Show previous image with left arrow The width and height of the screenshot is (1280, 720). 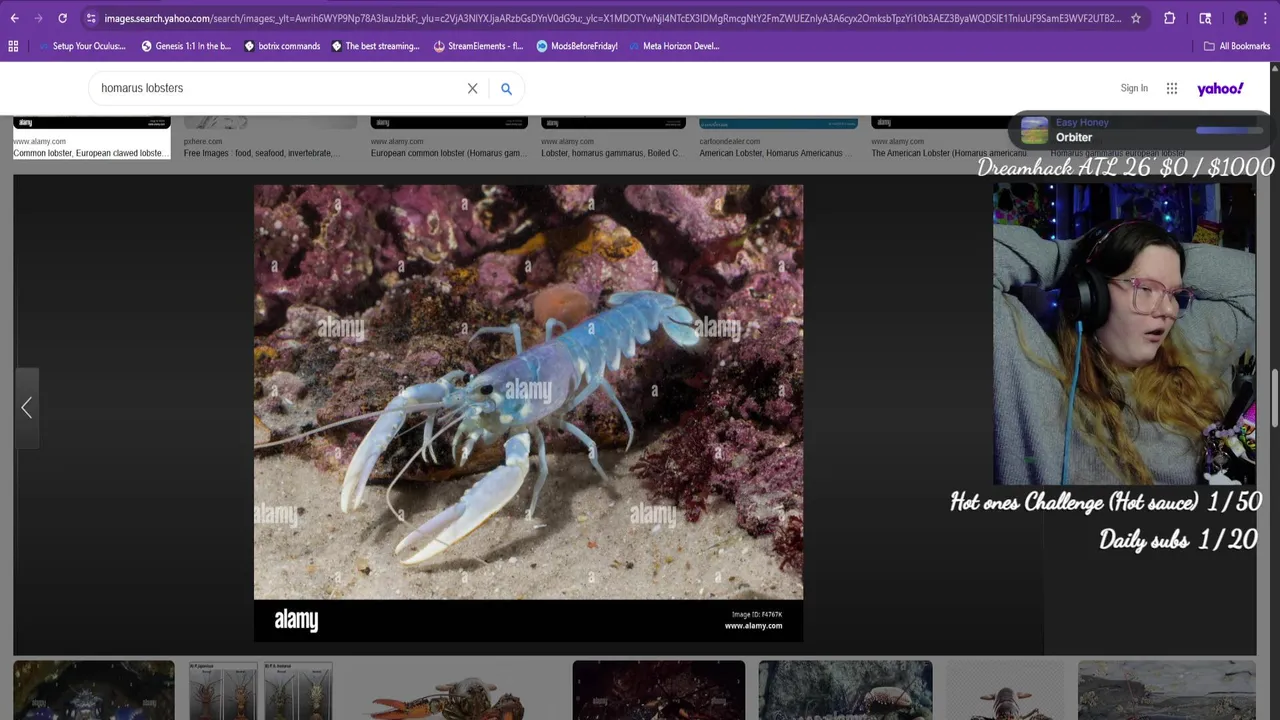click(x=27, y=407)
